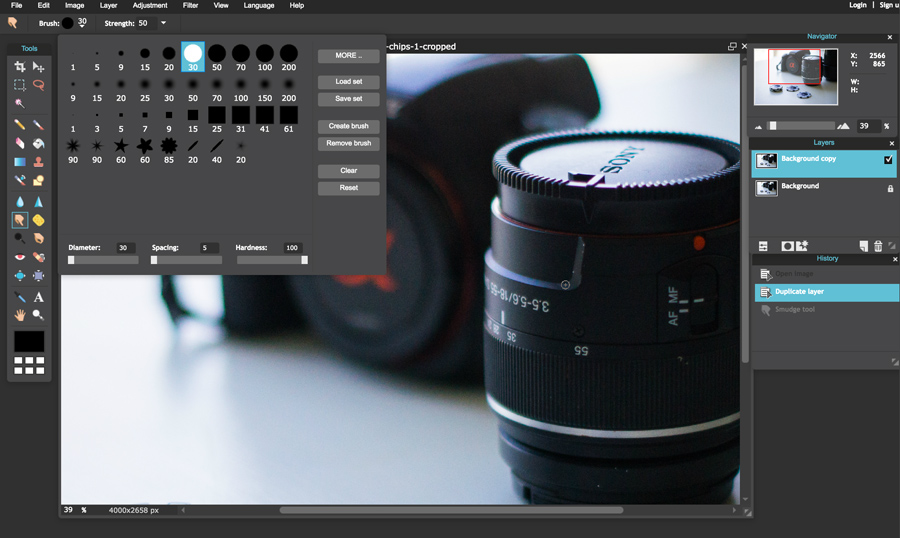
Task: Open the View menu
Action: (221, 5)
